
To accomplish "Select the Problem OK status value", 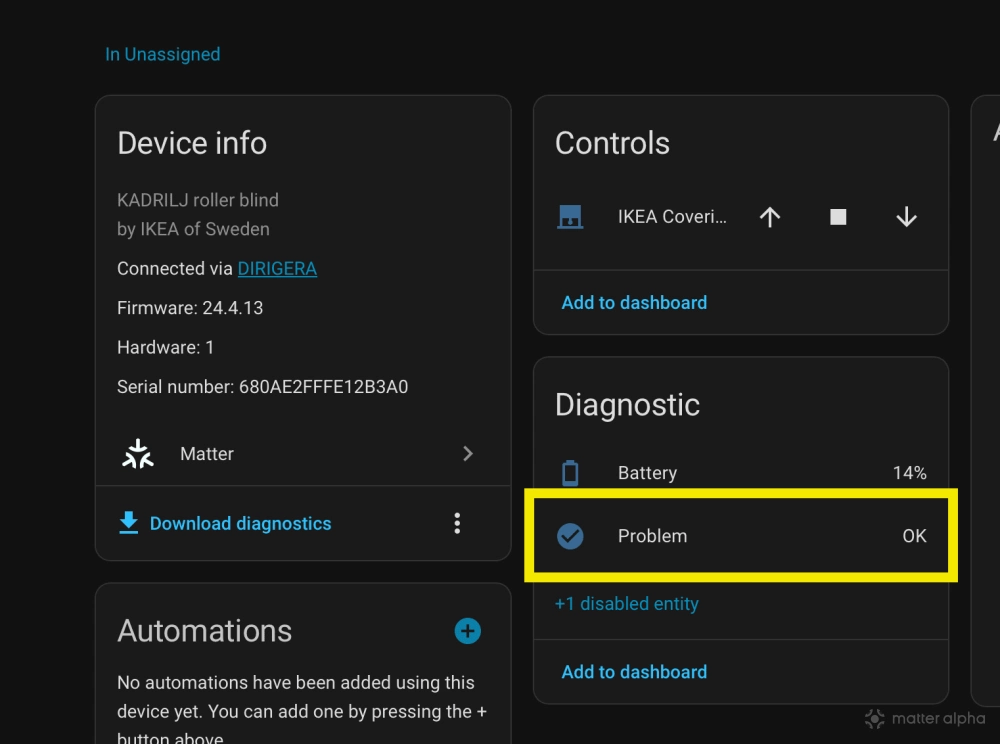I will point(914,536).
